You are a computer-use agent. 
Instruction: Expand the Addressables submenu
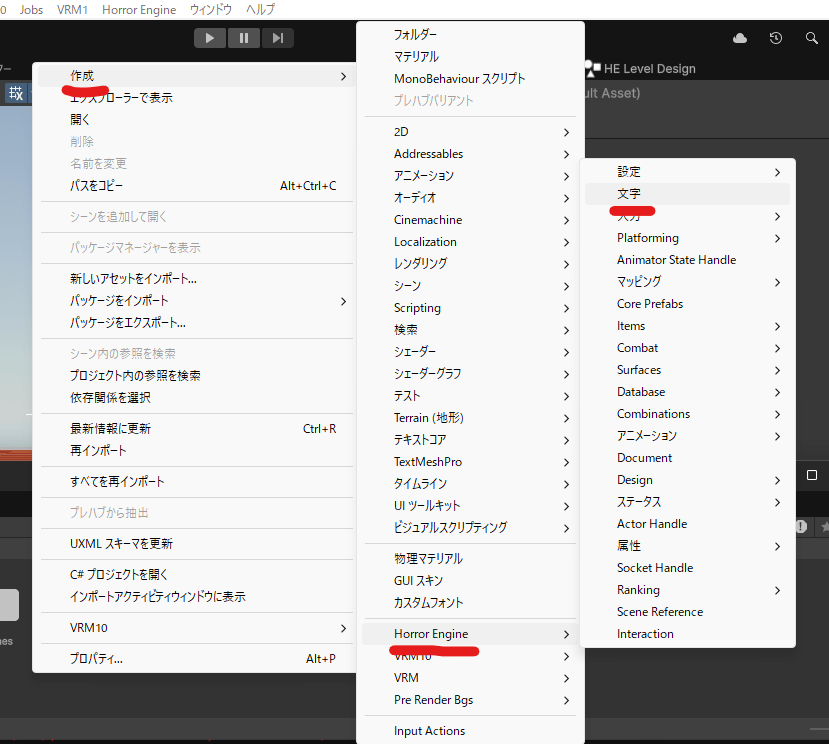(x=471, y=154)
